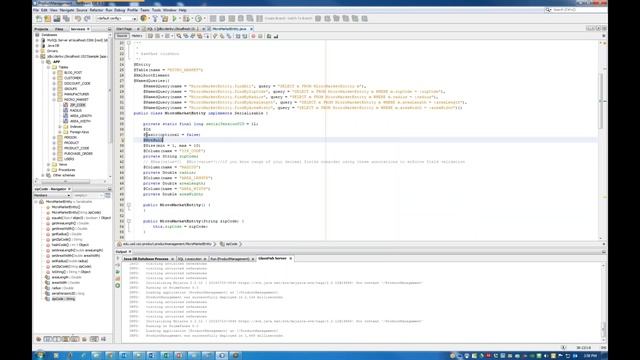The width and height of the screenshot is (640, 360).
Task: Open the Edit menu
Action: point(44,10)
